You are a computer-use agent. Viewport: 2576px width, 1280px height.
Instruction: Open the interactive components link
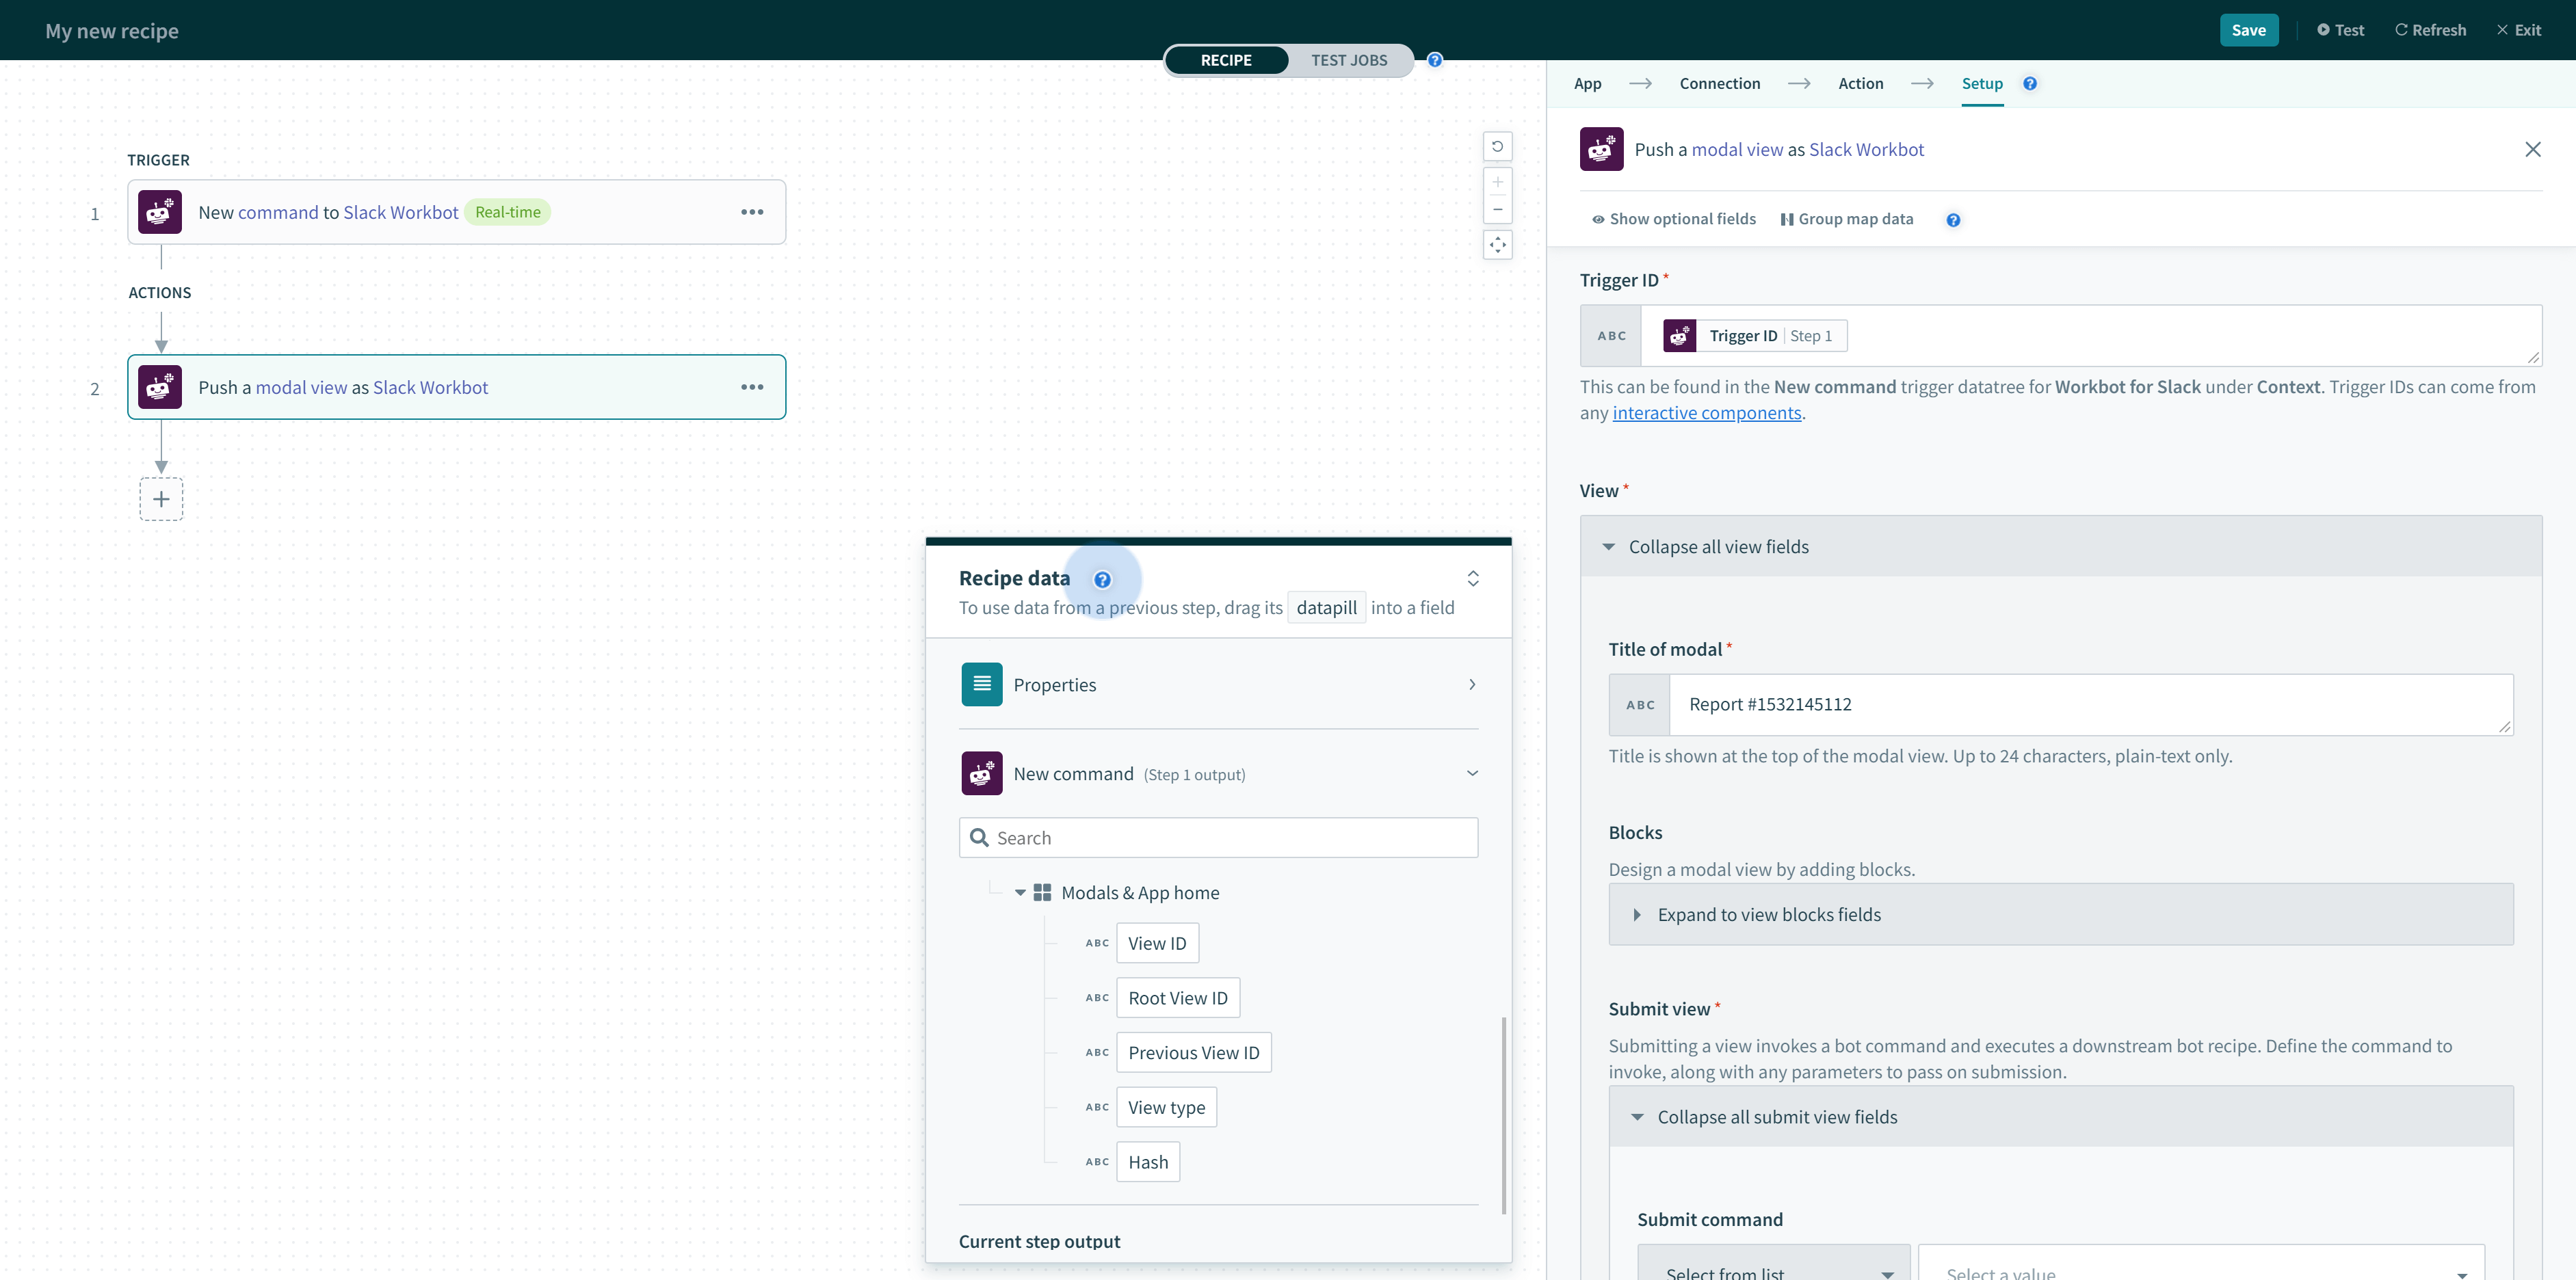click(x=1706, y=413)
